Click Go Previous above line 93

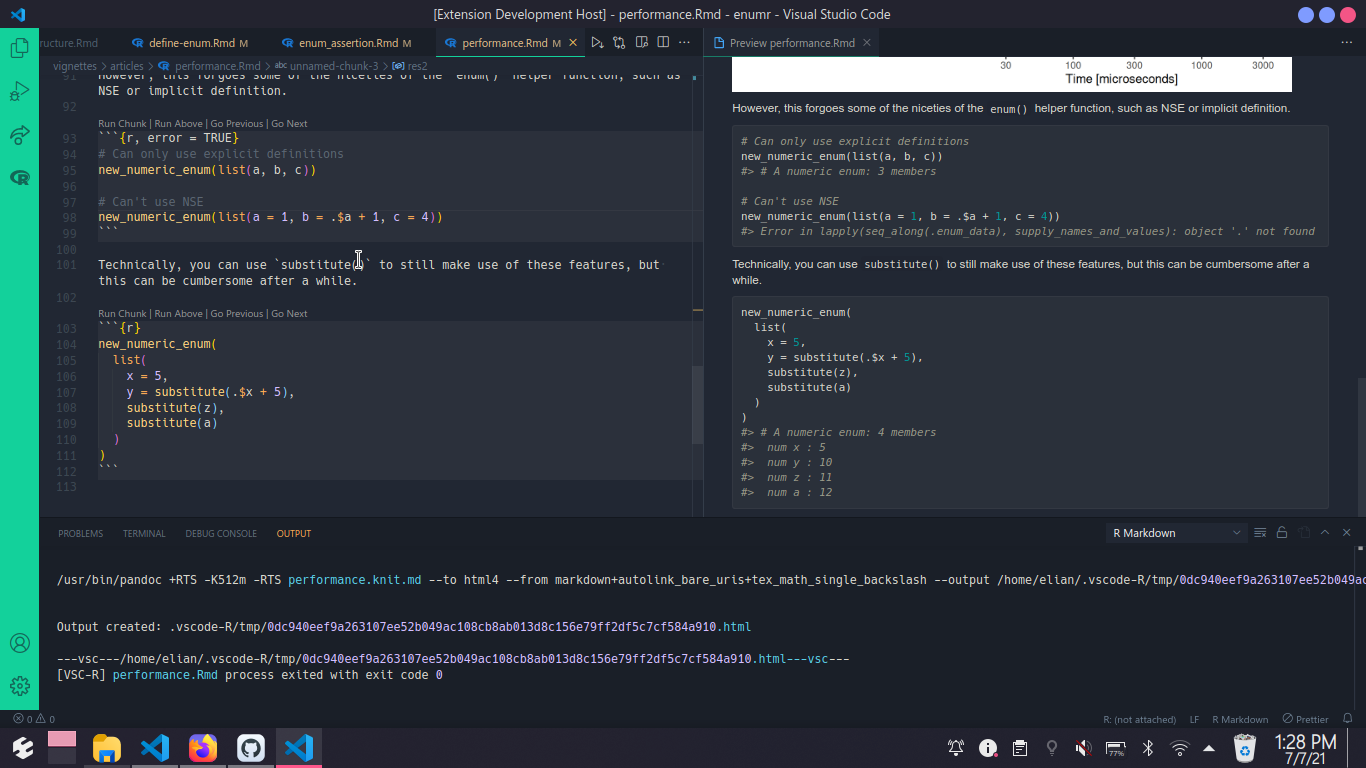tap(236, 124)
